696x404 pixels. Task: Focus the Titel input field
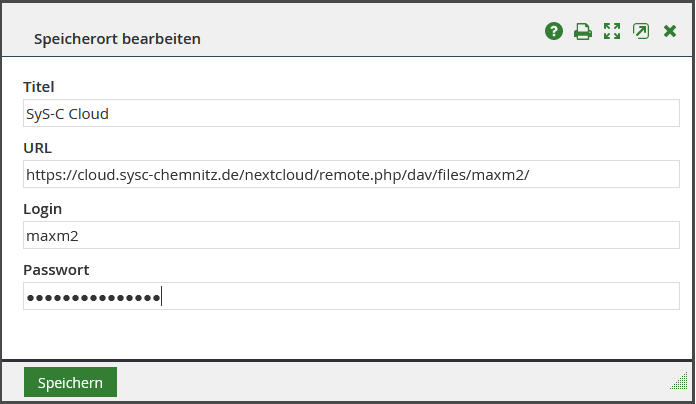coord(351,113)
